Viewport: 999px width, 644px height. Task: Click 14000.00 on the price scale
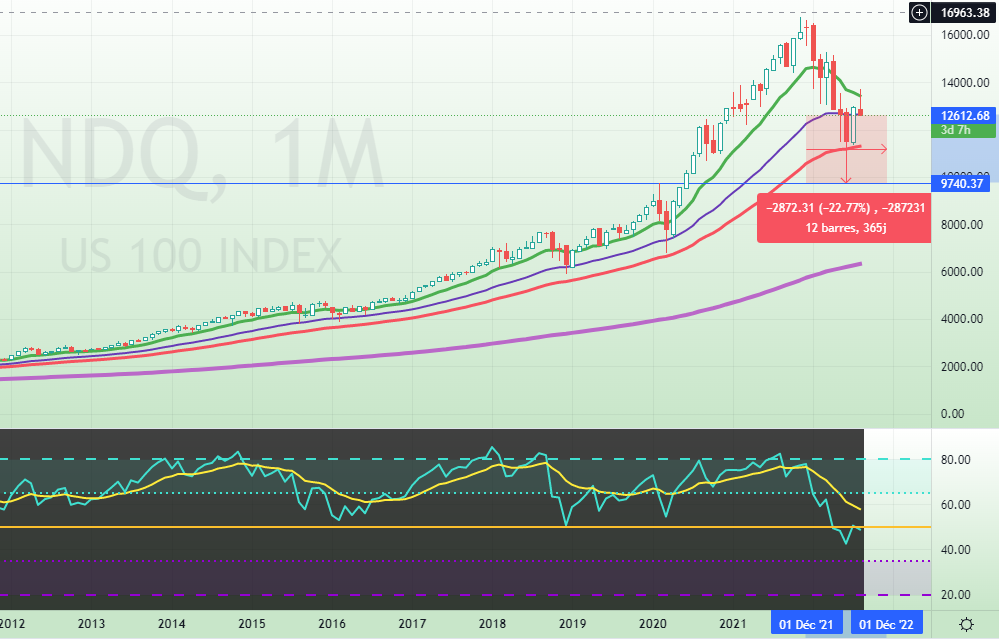(x=965, y=82)
